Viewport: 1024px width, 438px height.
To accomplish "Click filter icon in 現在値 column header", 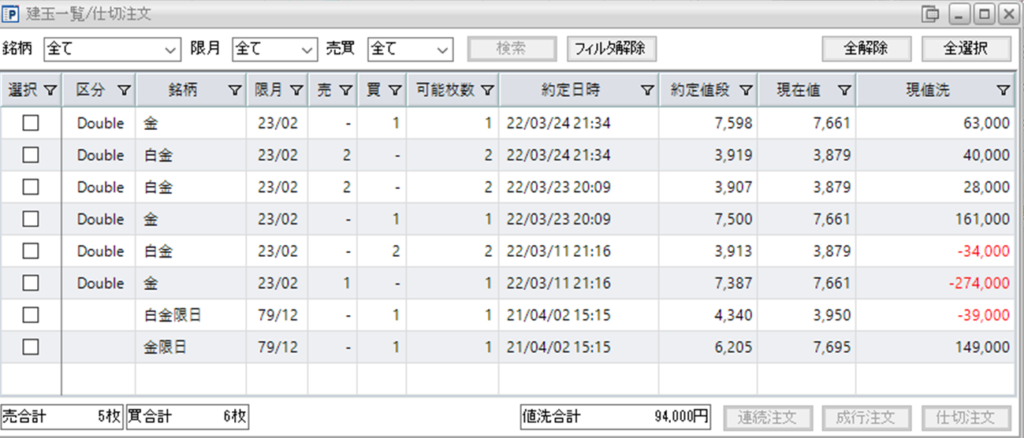I will (x=844, y=91).
